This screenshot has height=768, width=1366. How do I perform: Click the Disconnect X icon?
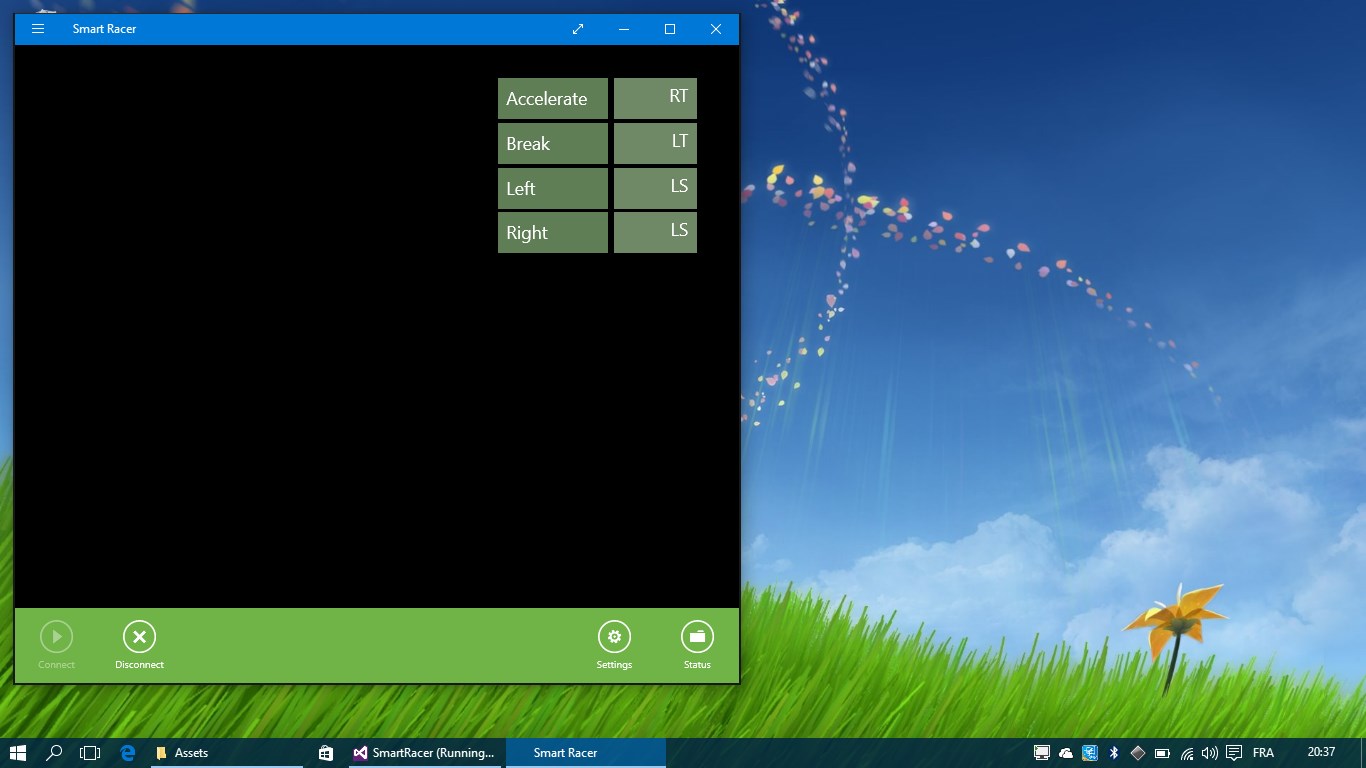(139, 637)
